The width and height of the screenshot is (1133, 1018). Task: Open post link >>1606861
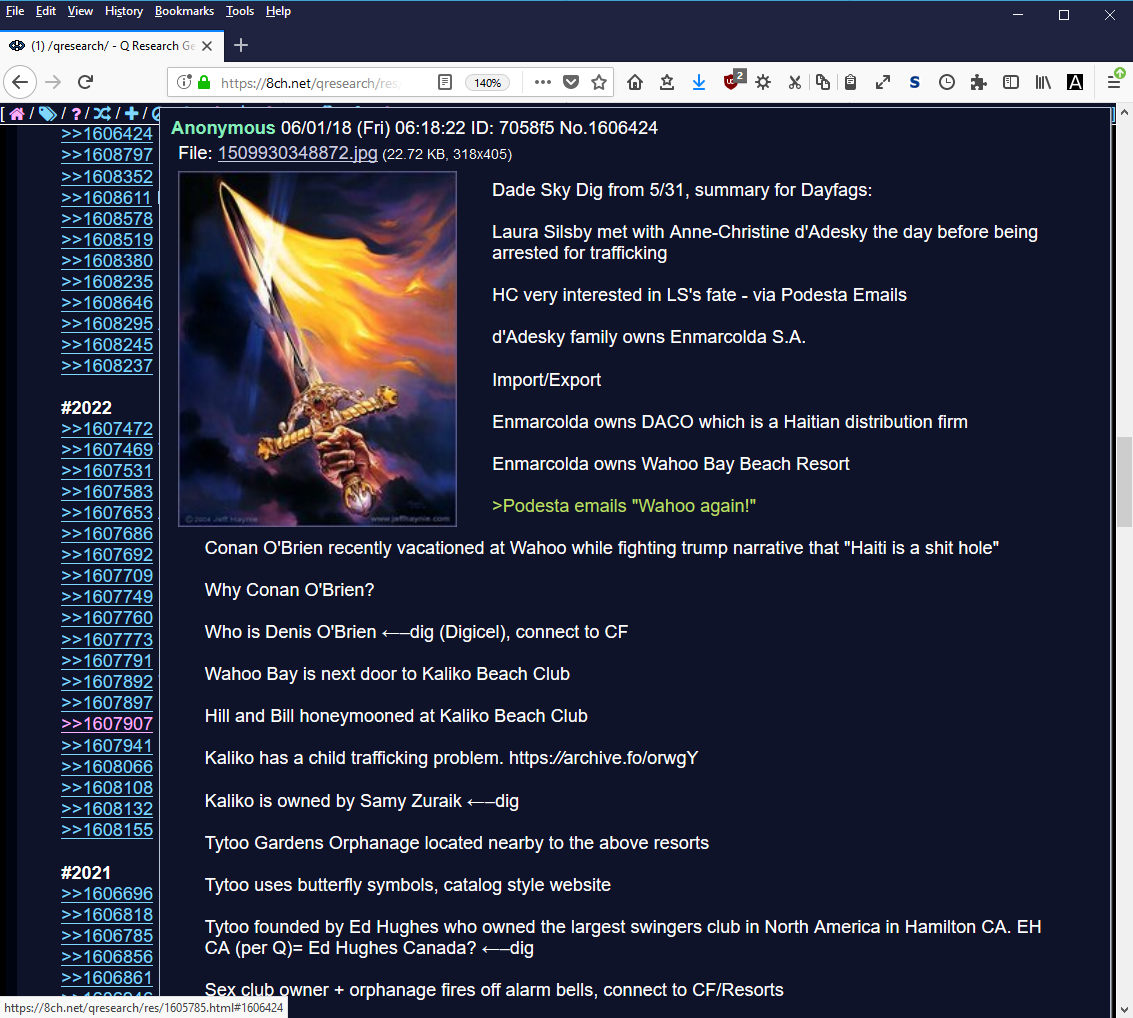pos(107,978)
